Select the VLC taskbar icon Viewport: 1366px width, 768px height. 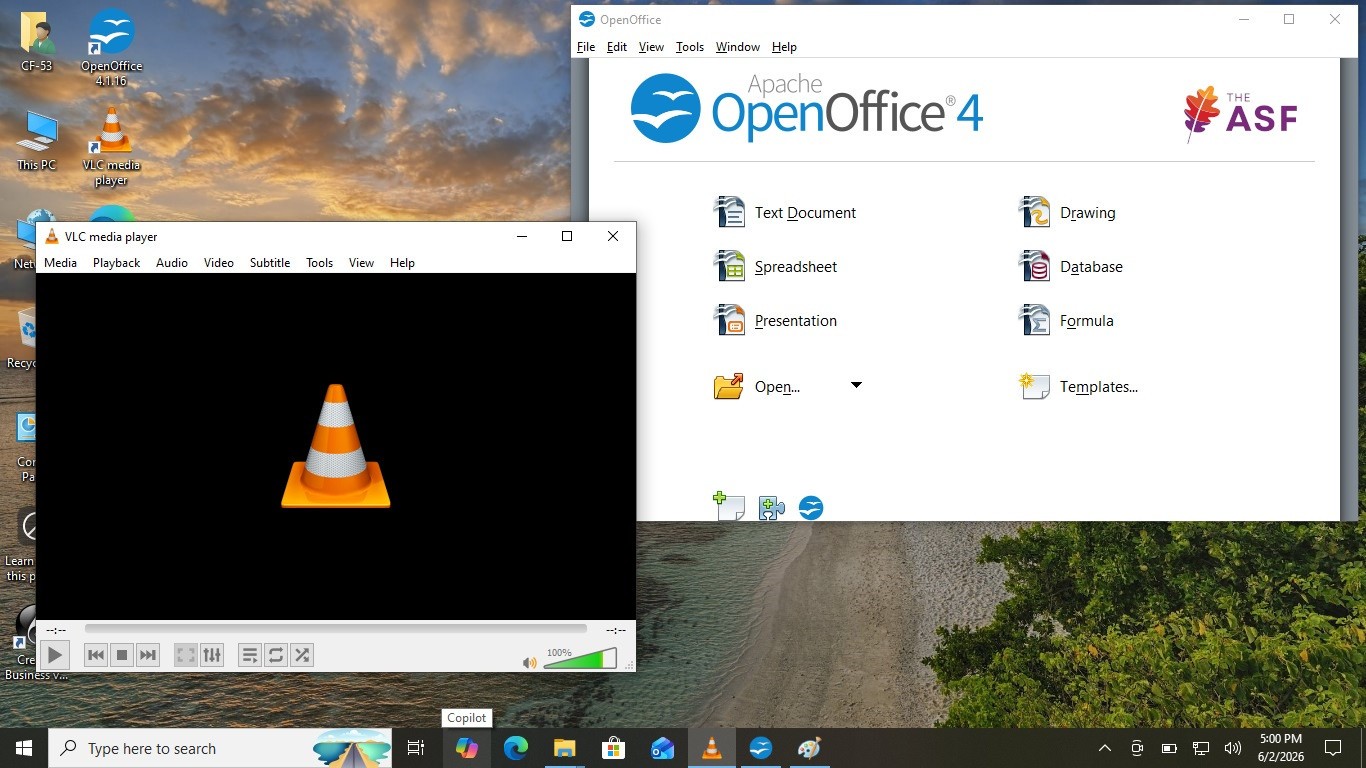click(x=712, y=748)
